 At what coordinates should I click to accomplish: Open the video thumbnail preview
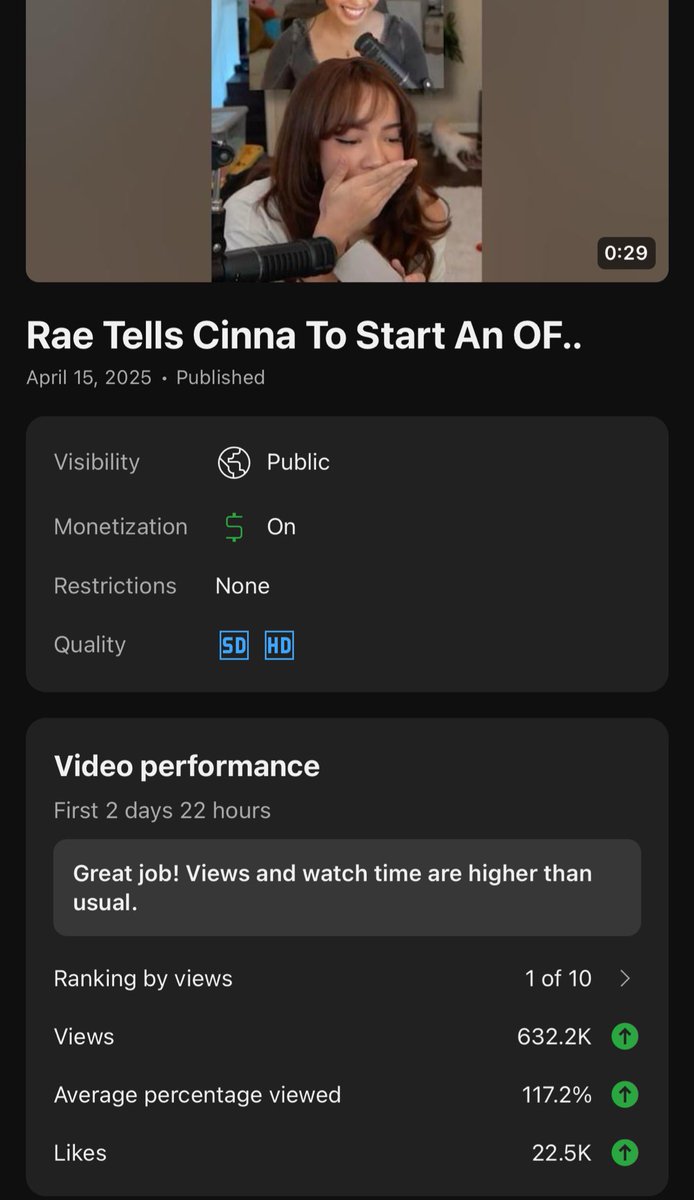[347, 141]
